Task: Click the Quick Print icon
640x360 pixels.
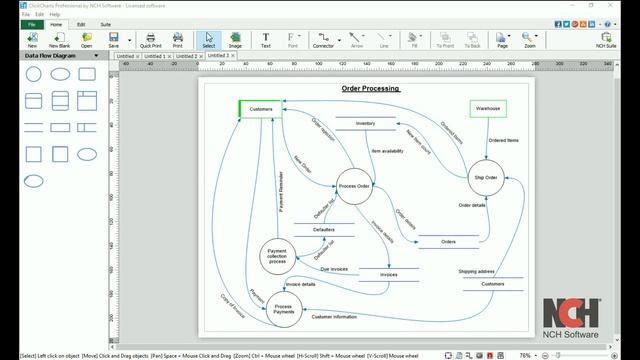Action: [151, 40]
